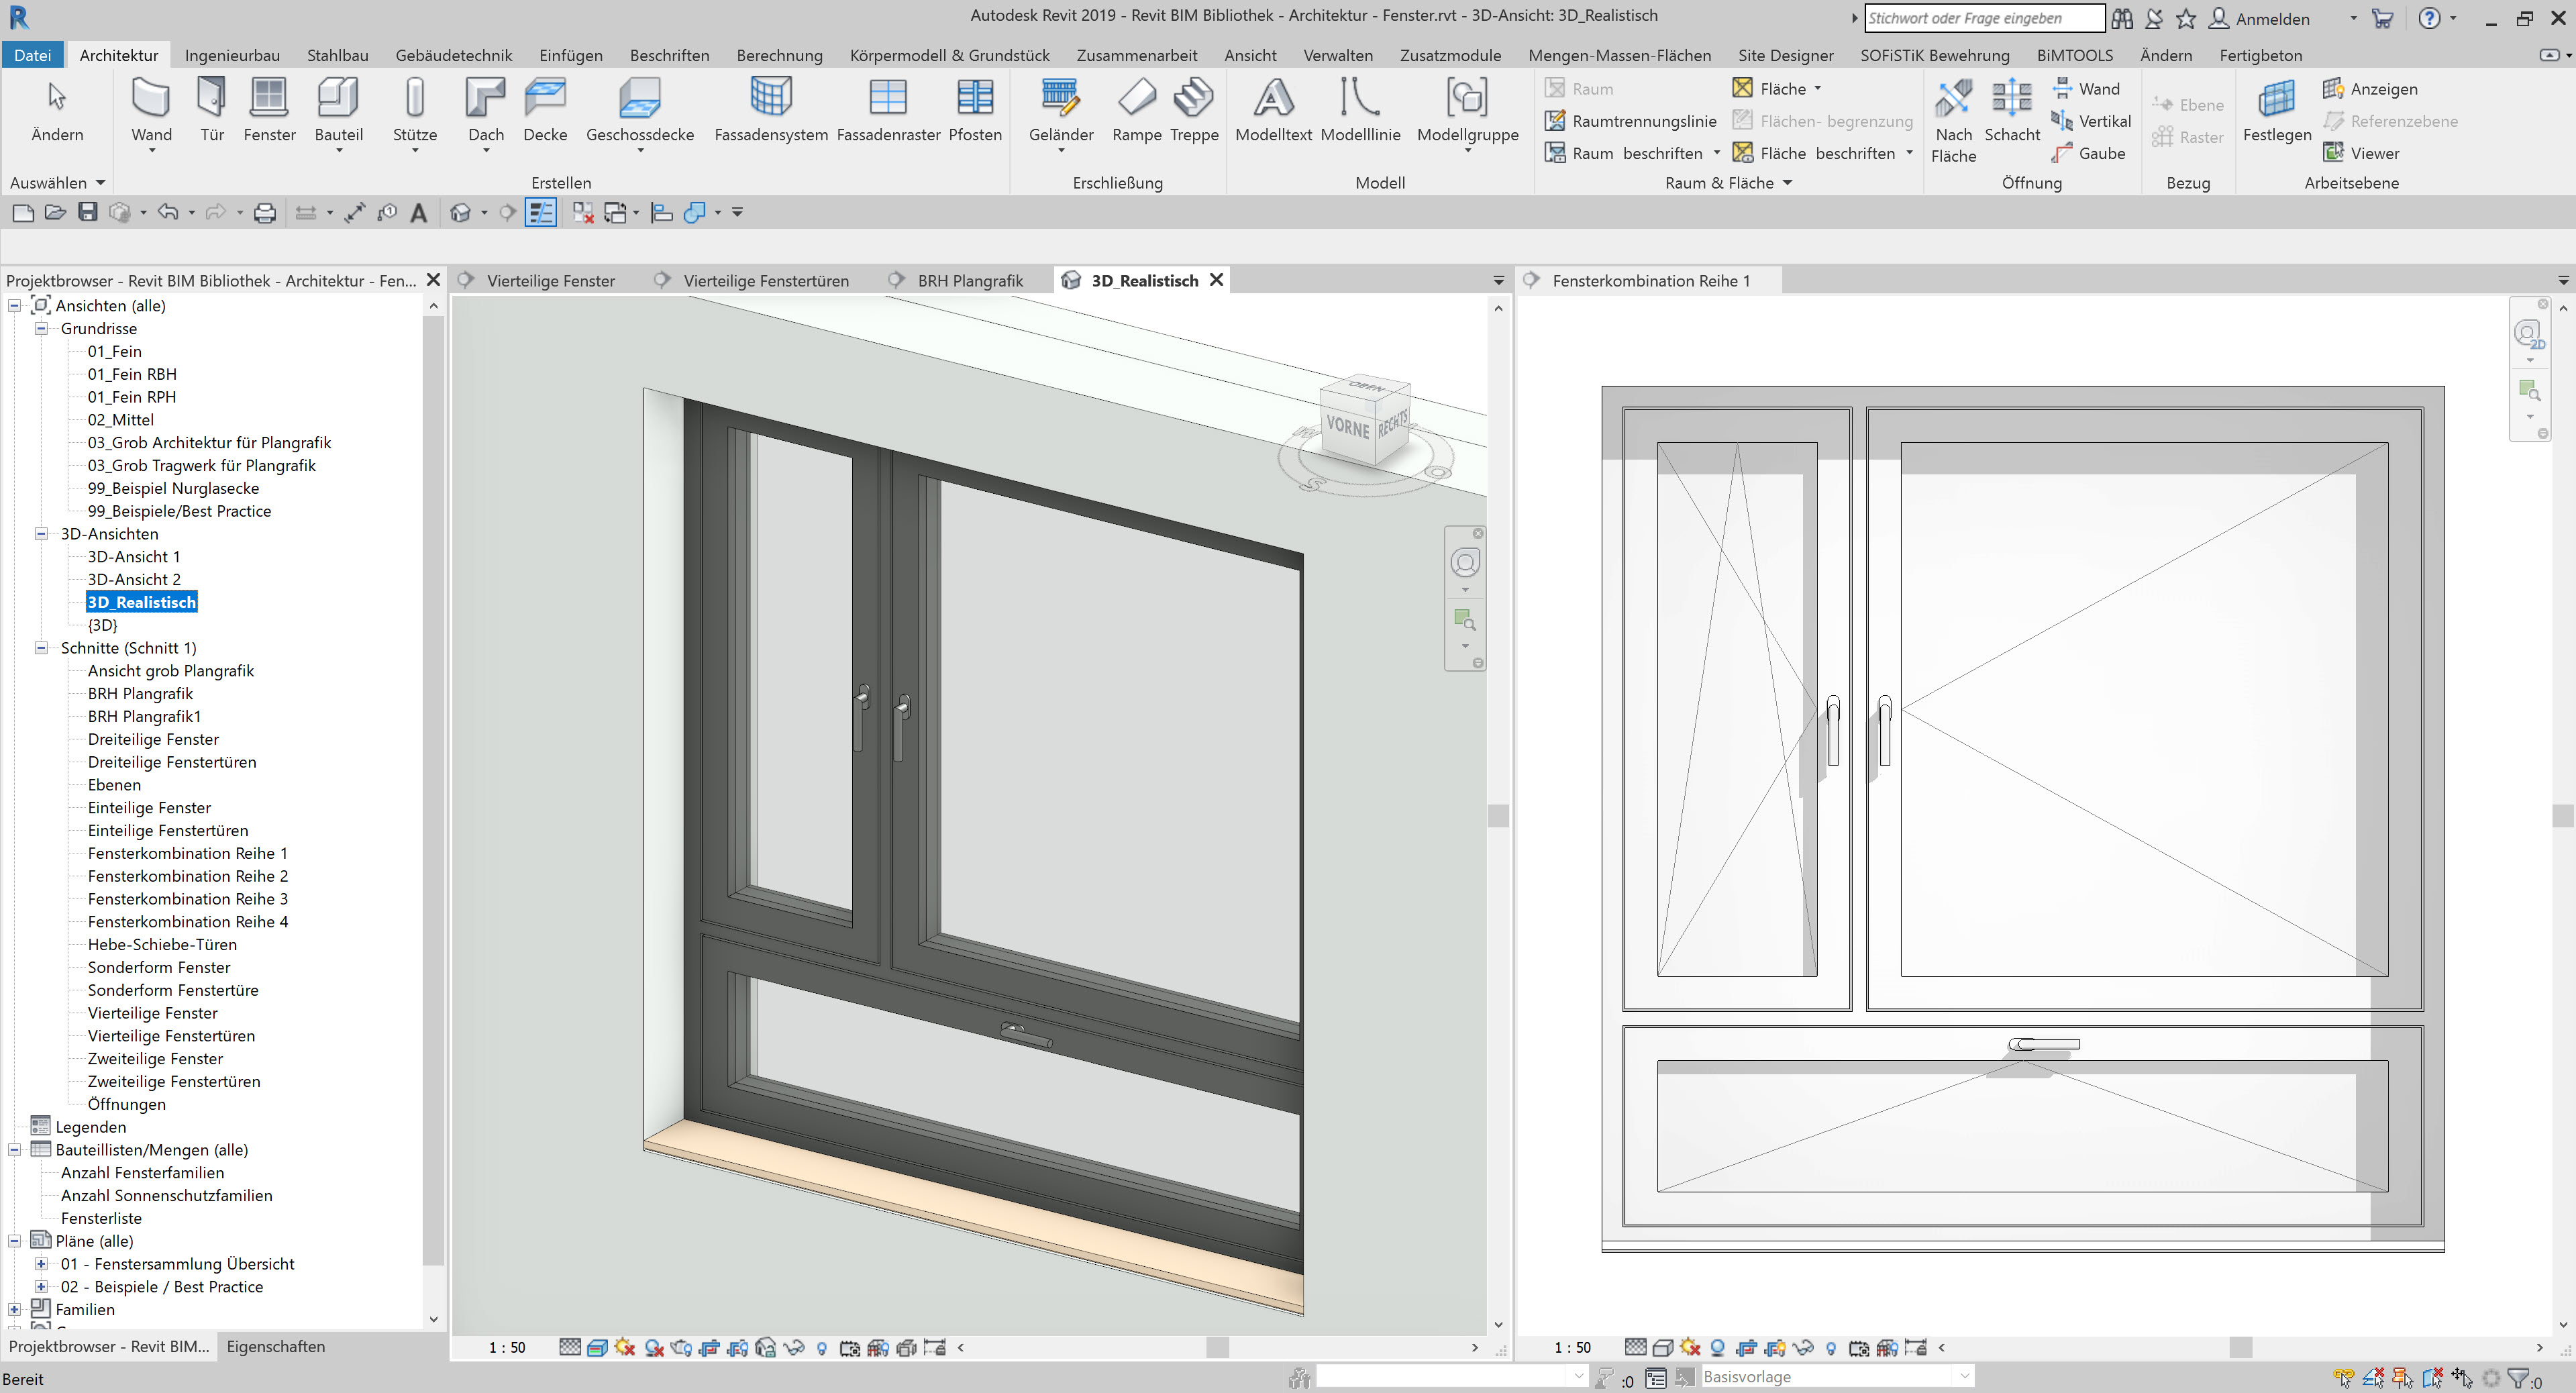This screenshot has height=1393, width=2576.
Task: Toggle shadows in the 3D view bar
Action: tap(654, 1347)
